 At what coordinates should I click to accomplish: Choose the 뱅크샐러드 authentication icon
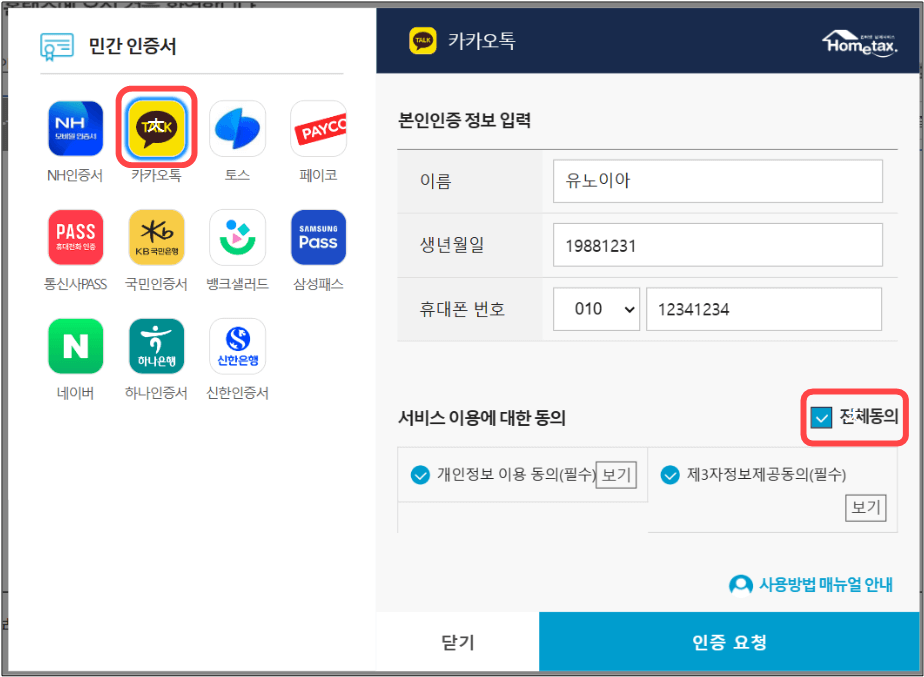click(x=237, y=237)
